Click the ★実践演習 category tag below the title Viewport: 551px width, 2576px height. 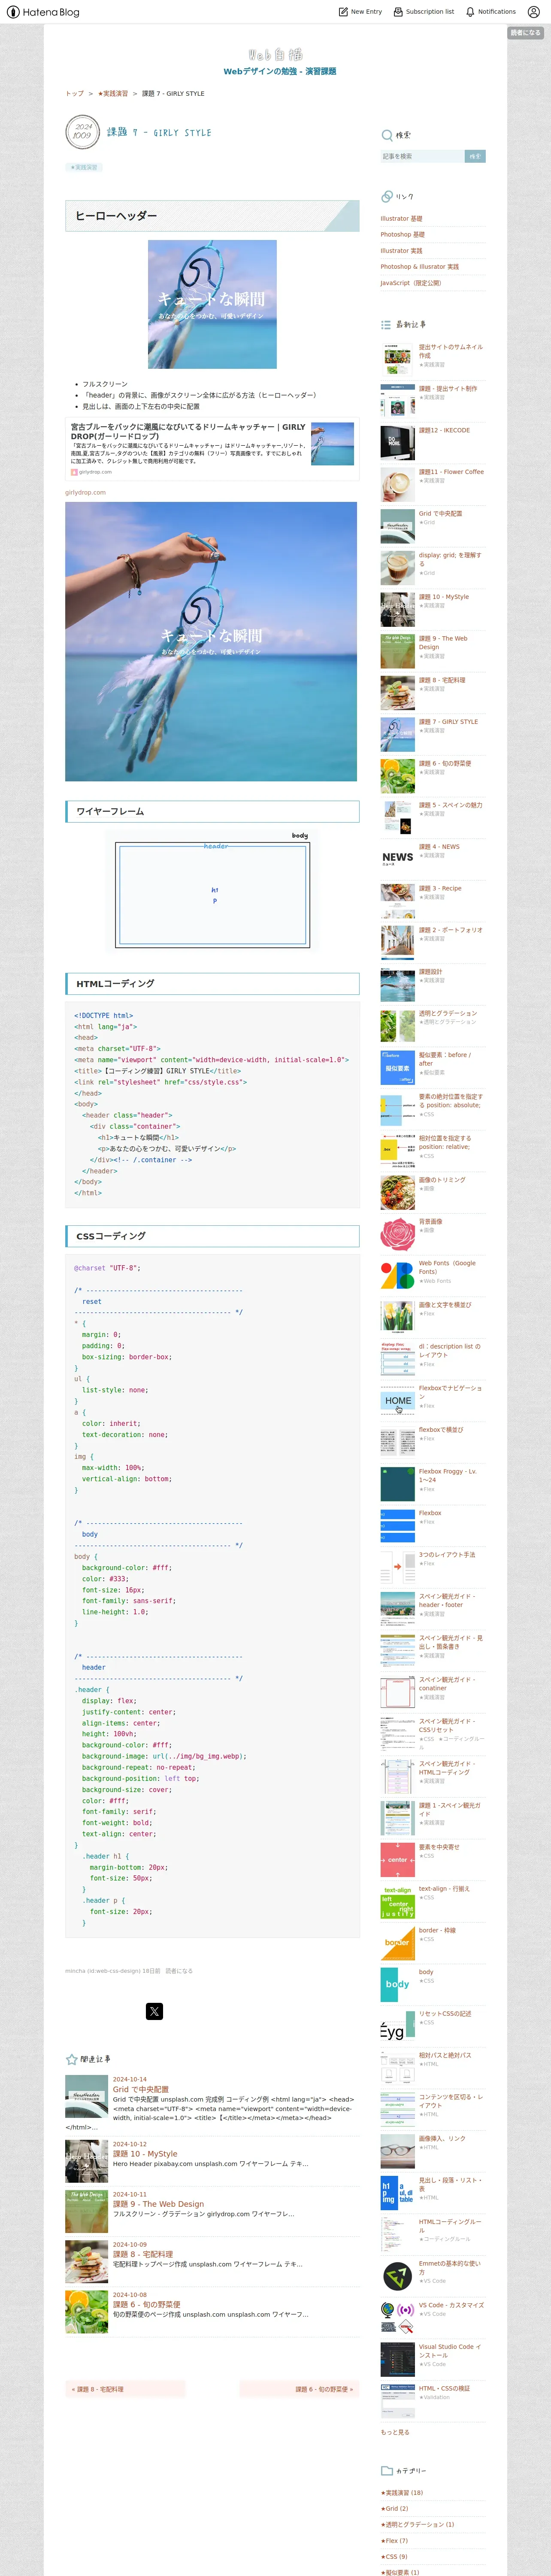84,167
